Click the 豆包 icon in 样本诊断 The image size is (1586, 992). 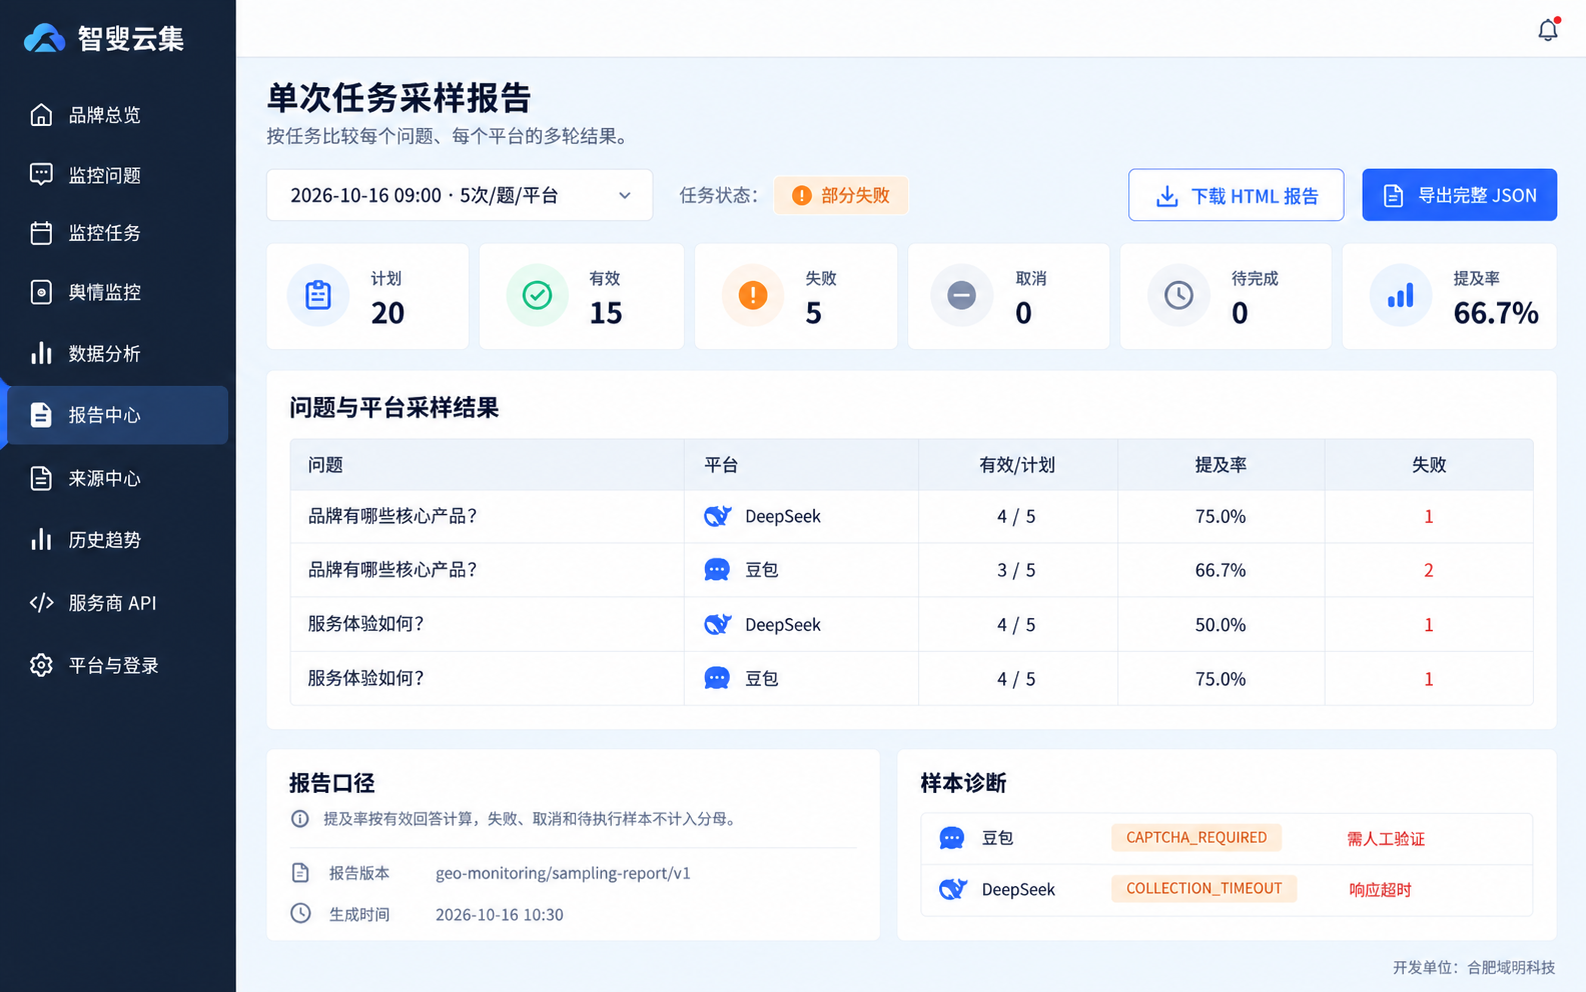point(952,838)
